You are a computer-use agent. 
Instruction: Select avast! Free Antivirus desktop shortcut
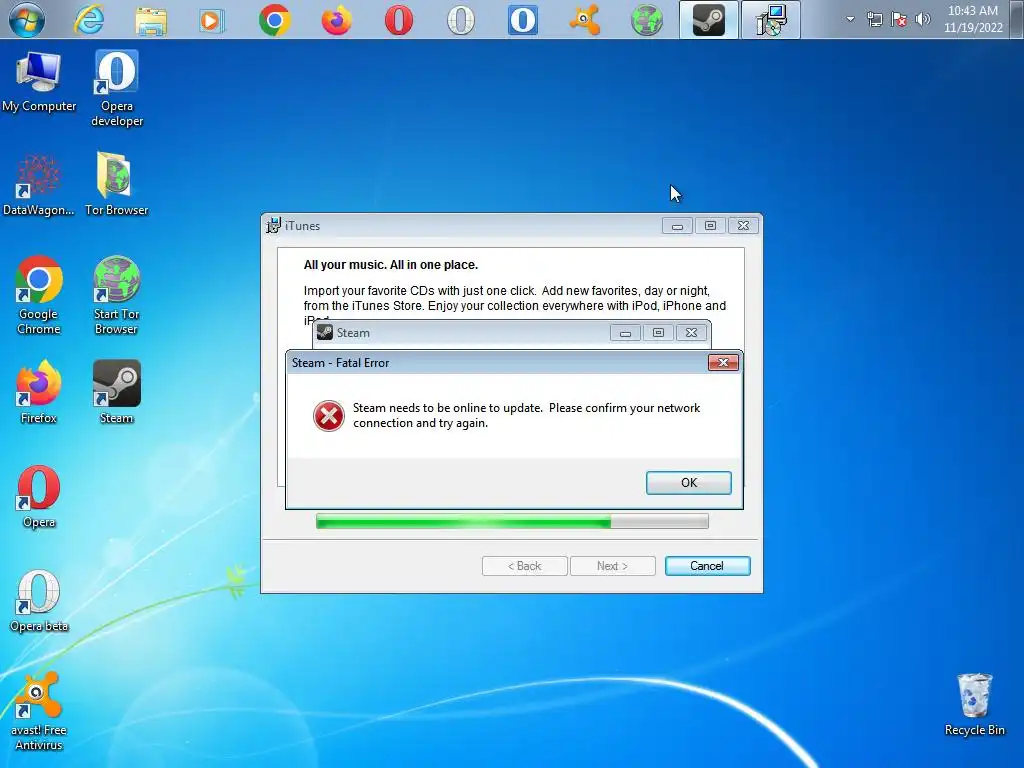(x=39, y=712)
